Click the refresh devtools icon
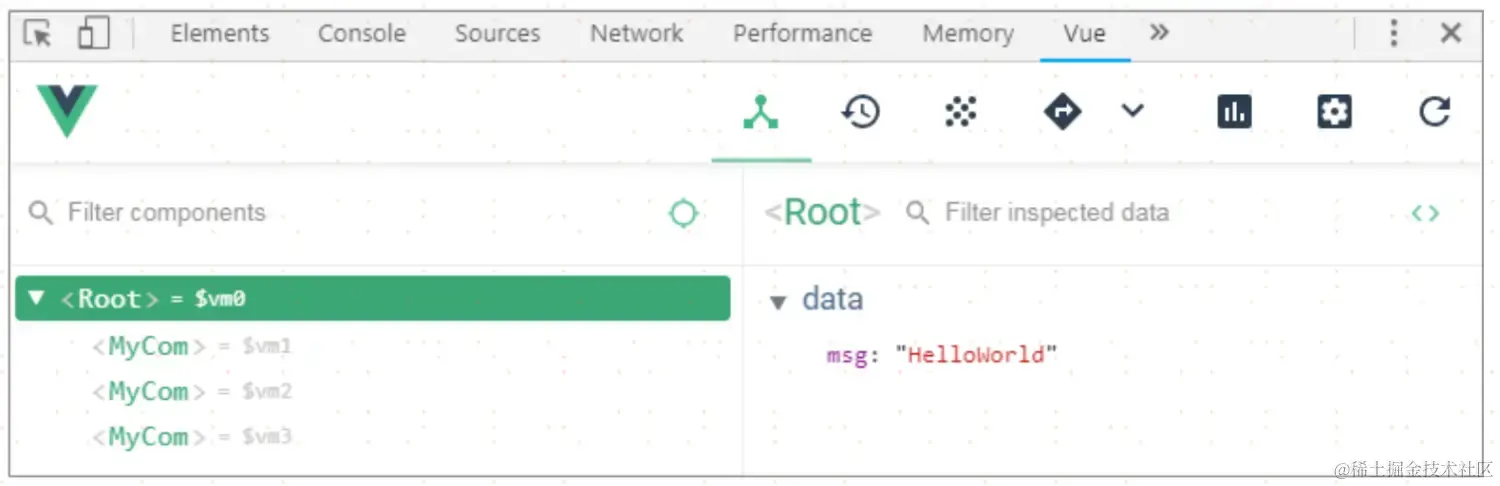Image resolution: width=1500 pixels, height=486 pixels. [1434, 112]
